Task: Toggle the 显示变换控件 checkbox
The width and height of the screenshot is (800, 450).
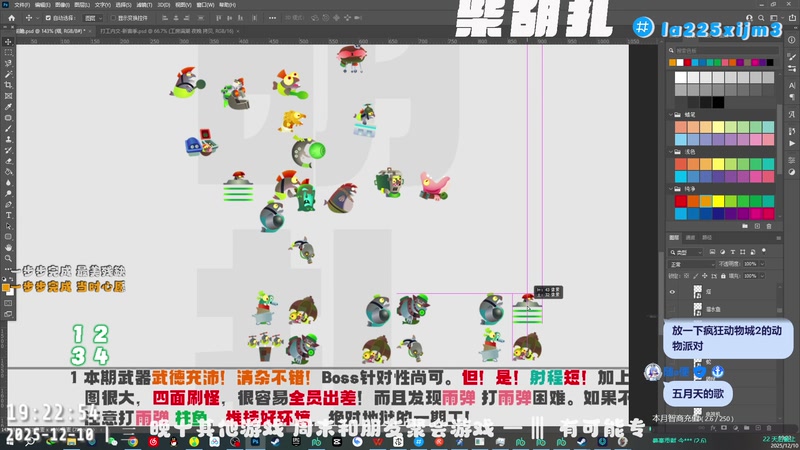Action: 113,18
